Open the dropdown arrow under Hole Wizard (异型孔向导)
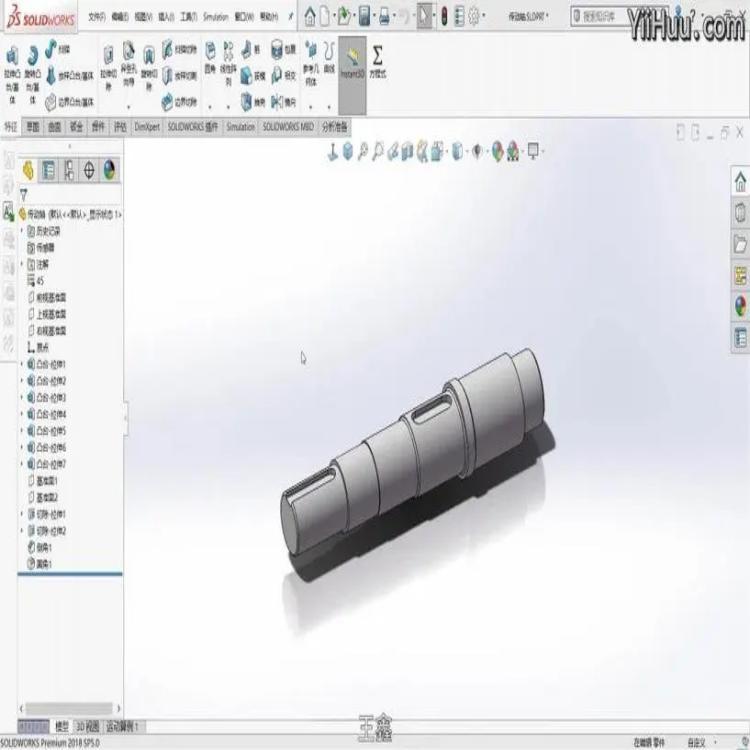 click(x=128, y=107)
